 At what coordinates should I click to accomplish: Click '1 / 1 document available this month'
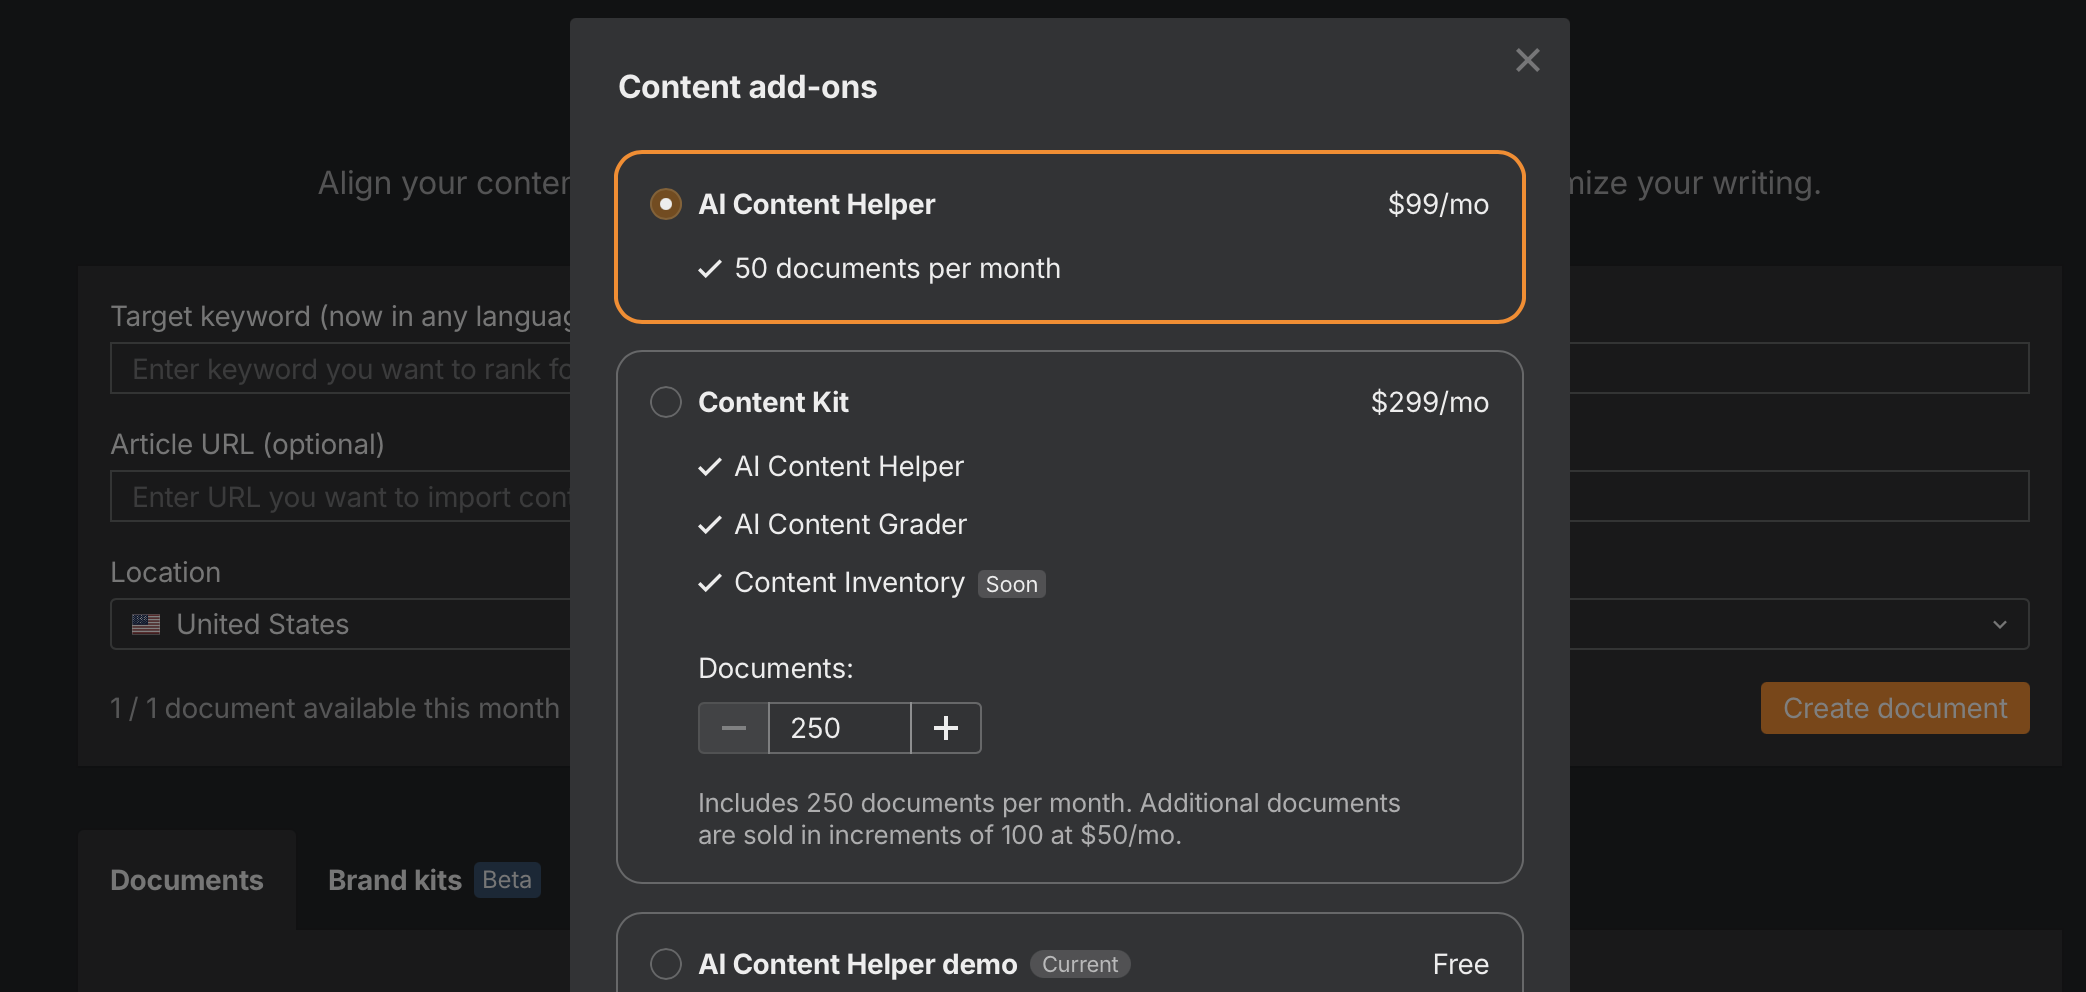click(335, 708)
